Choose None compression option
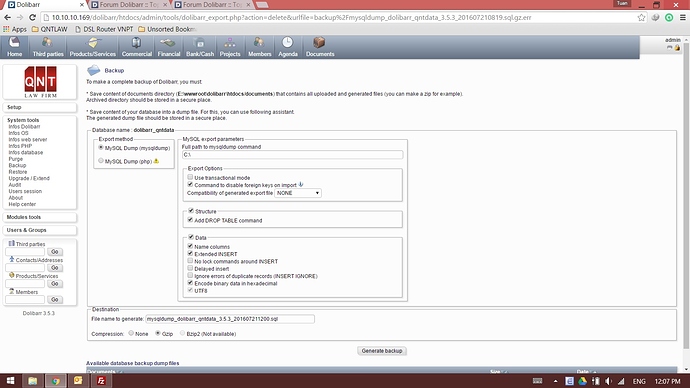 click(x=131, y=333)
